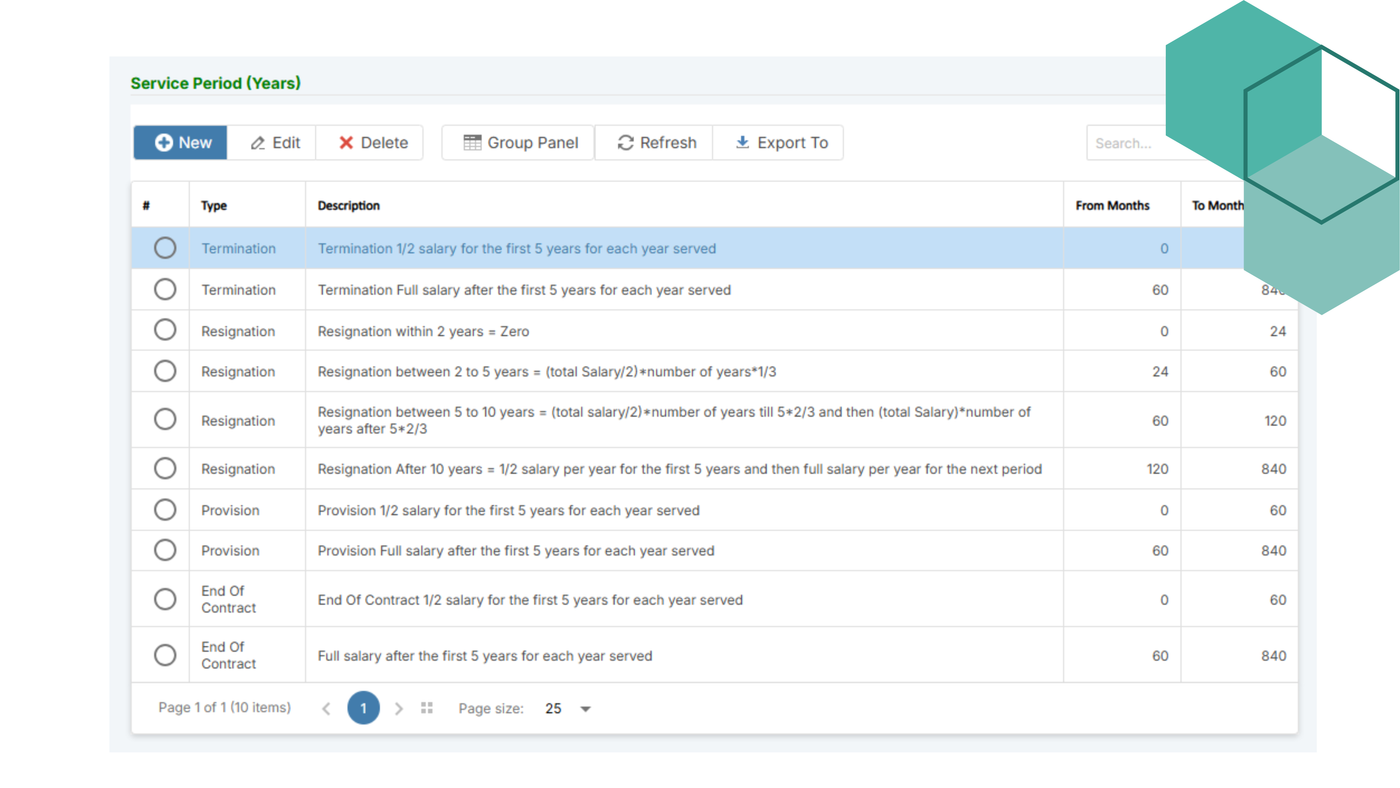Screen dimensions: 1400x788
Task: Click the New record button
Action: 181,143
